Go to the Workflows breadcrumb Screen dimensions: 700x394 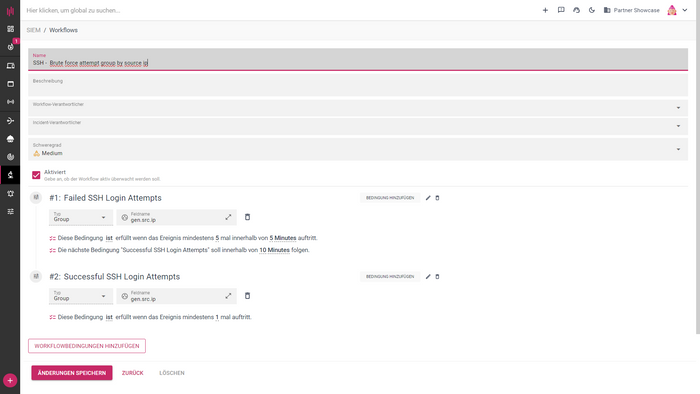point(63,30)
